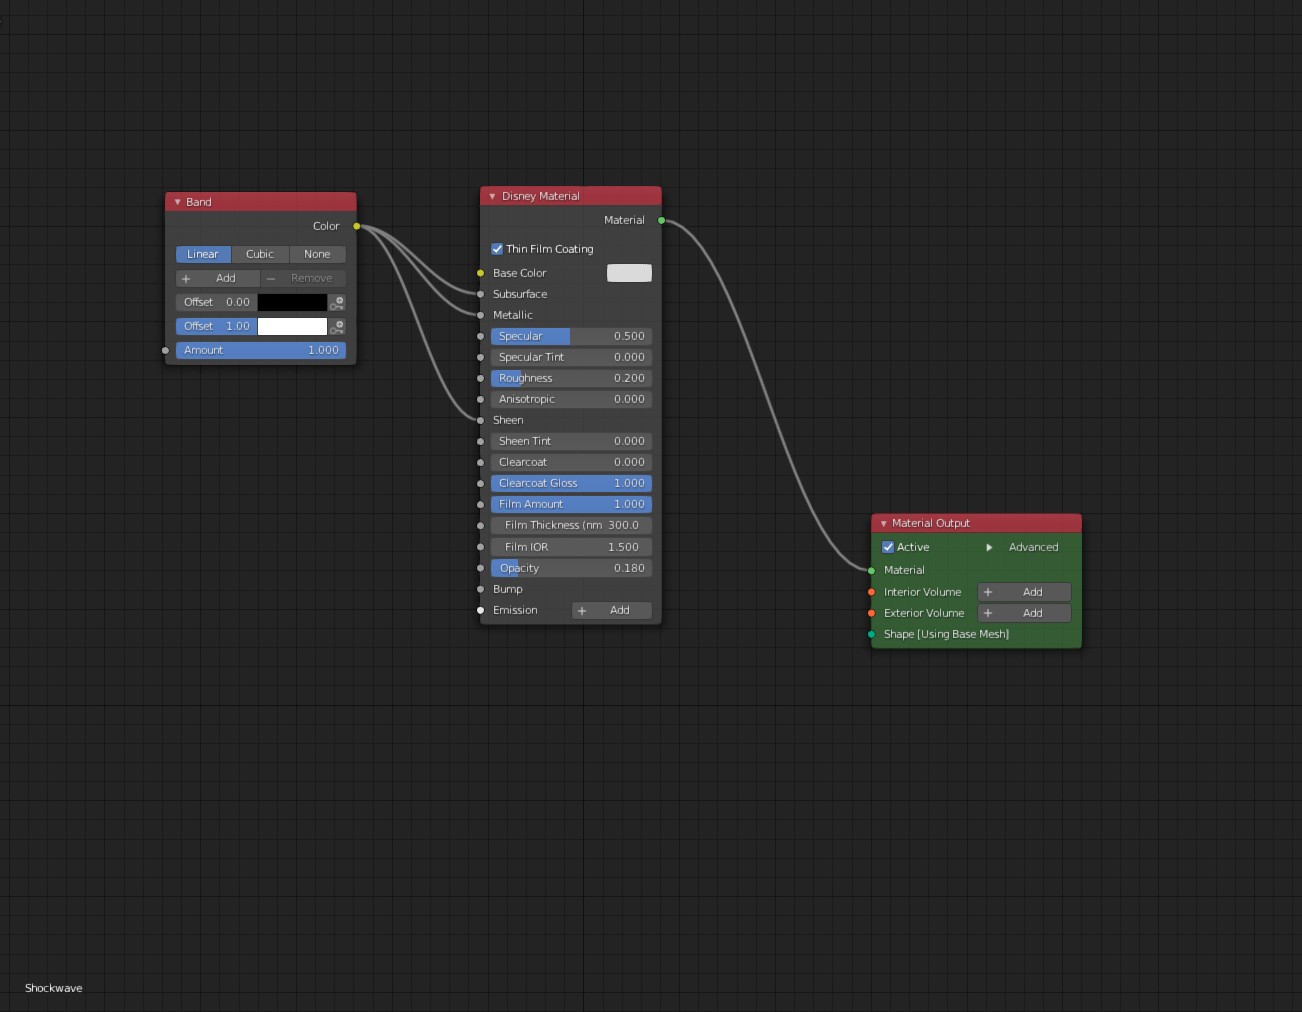Uncheck the Active checkbox in Material Output
The width and height of the screenshot is (1302, 1012).
[888, 547]
